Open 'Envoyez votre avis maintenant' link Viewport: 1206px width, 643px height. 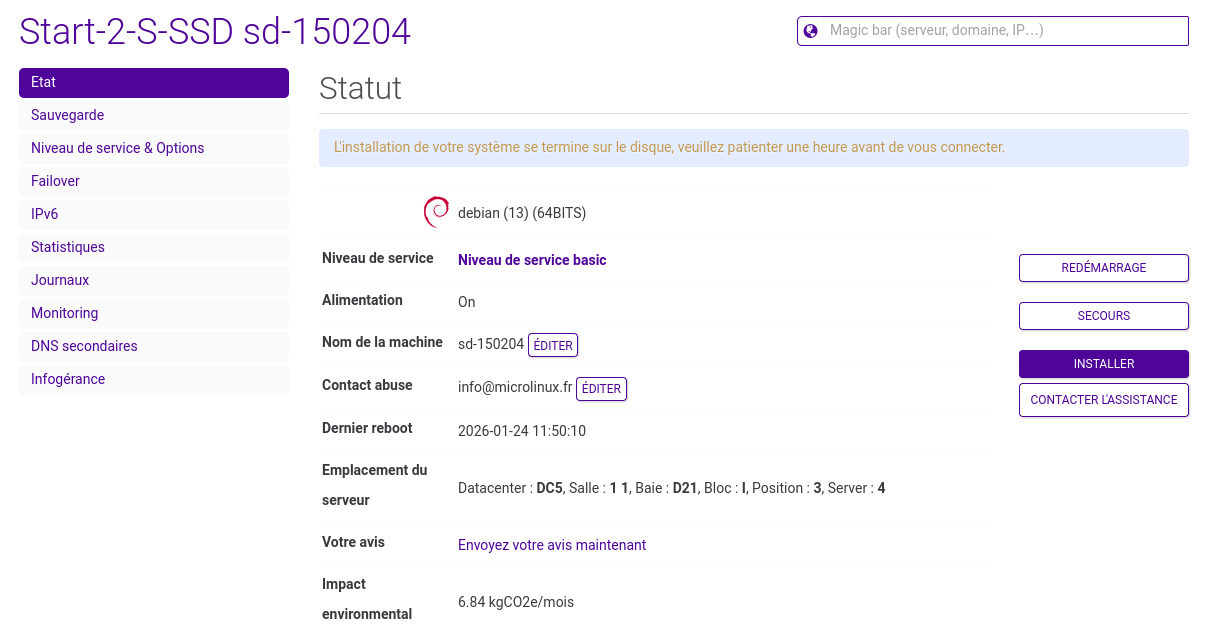(552, 545)
